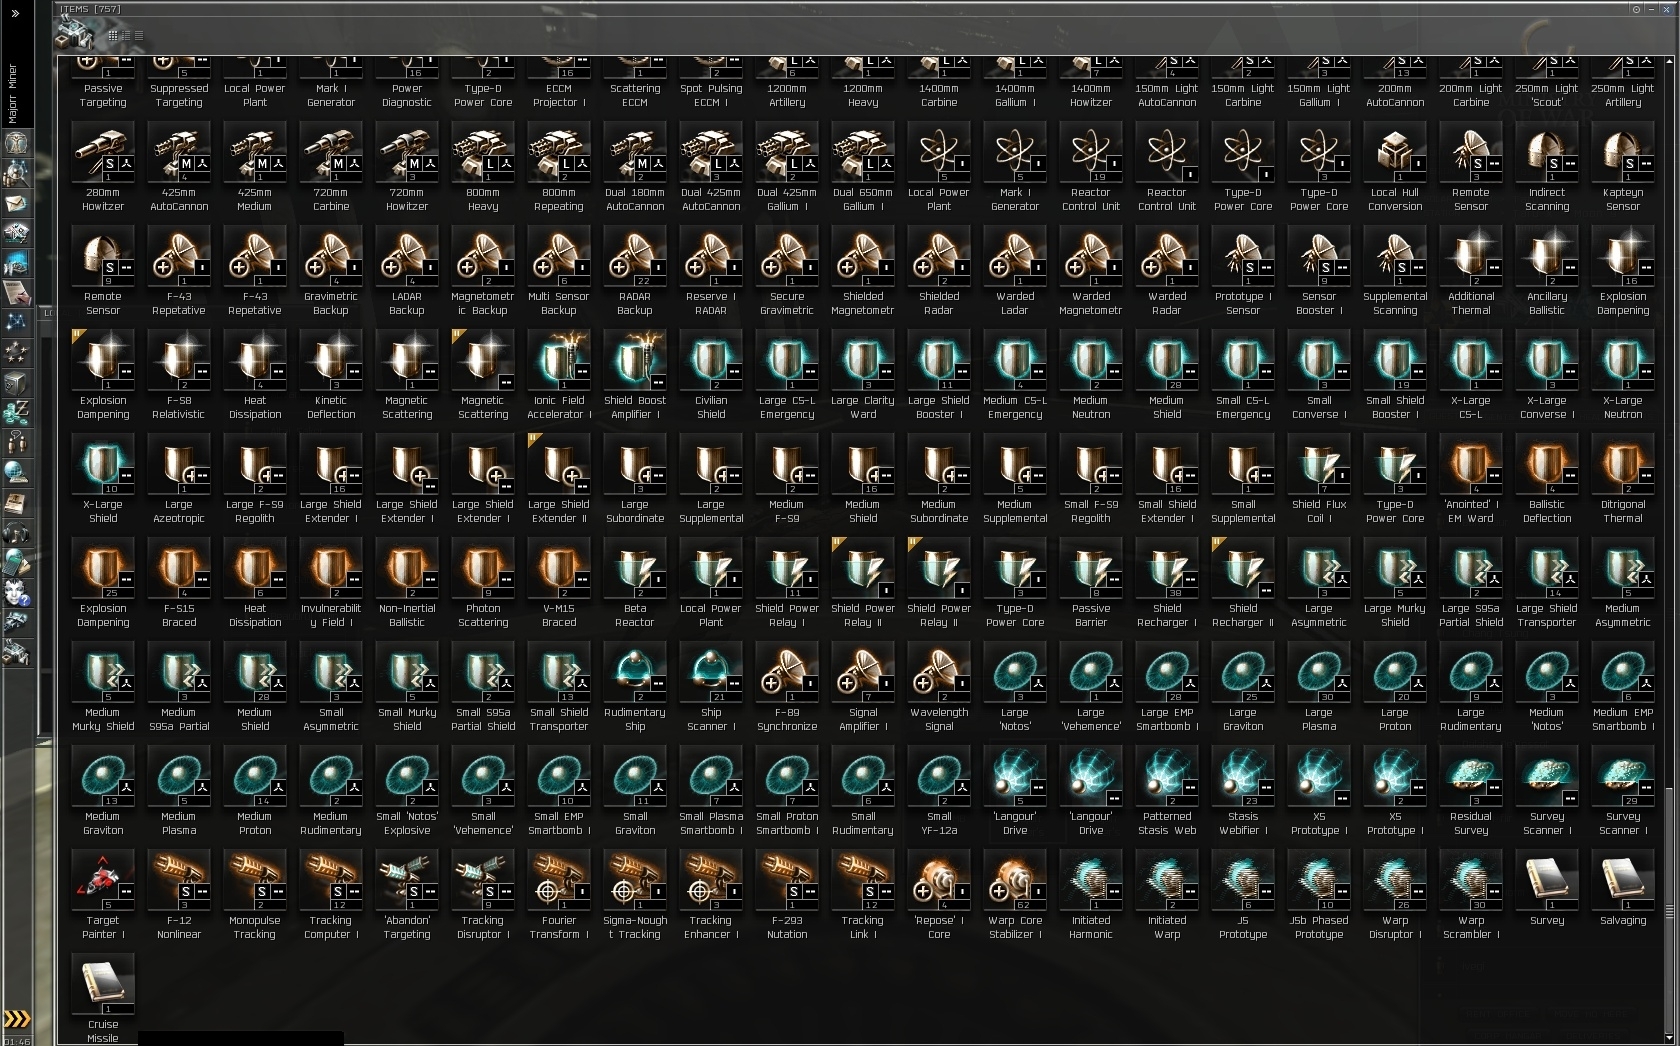The height and width of the screenshot is (1046, 1680).
Task: Select the Ancillary Ballistic item
Action: click(x=1547, y=271)
